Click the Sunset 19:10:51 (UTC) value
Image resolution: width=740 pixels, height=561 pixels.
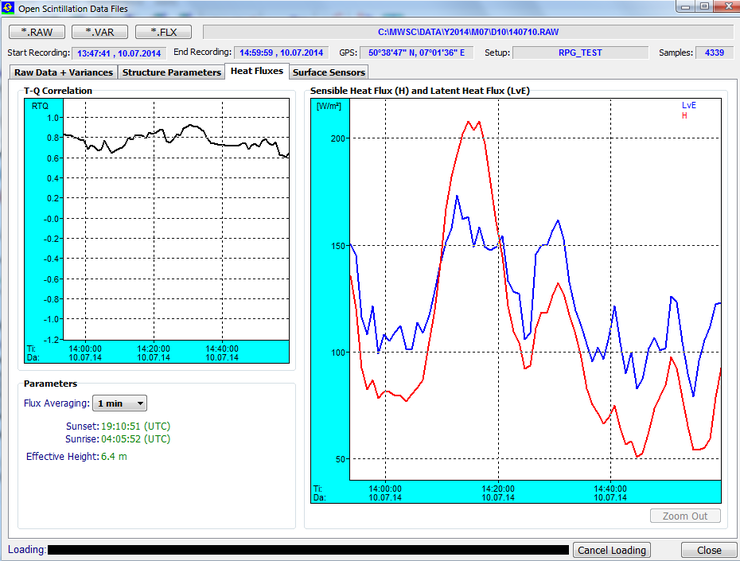pos(135,426)
